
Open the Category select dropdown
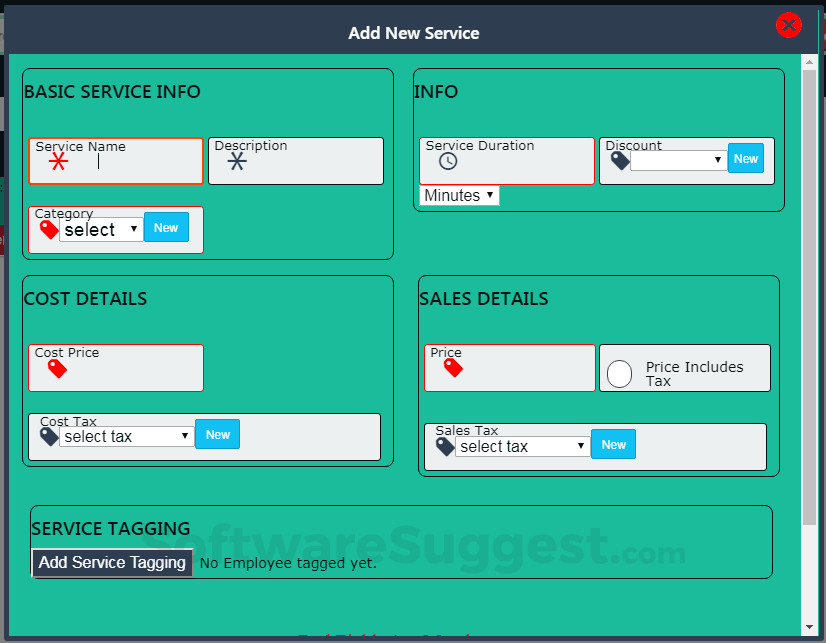101,229
